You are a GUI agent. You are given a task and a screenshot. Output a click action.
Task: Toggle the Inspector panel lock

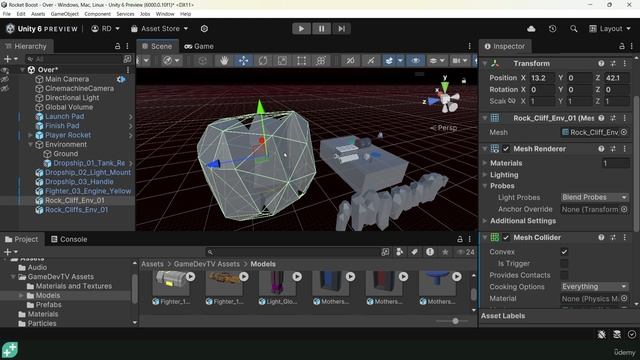tap(622, 46)
